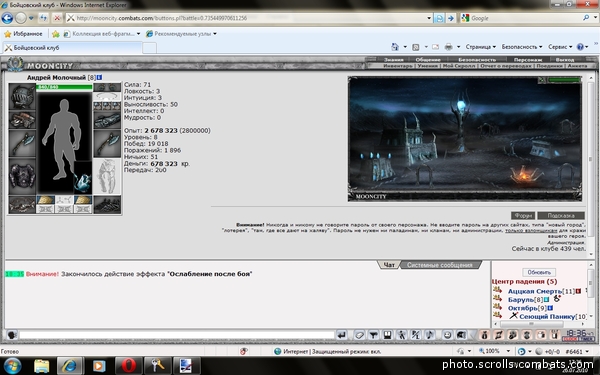The width and height of the screenshot is (600, 375).
Task: Click the send message arrow icon
Action: [x=342, y=335]
